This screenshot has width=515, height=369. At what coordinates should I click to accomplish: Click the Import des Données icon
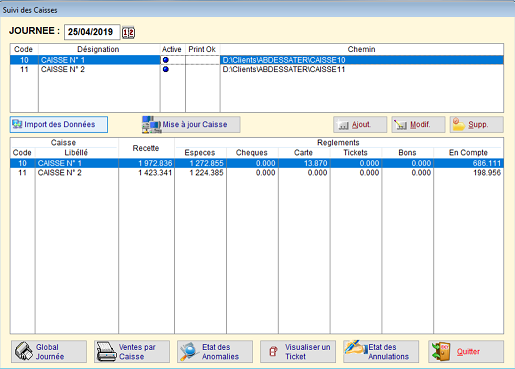tap(17, 124)
